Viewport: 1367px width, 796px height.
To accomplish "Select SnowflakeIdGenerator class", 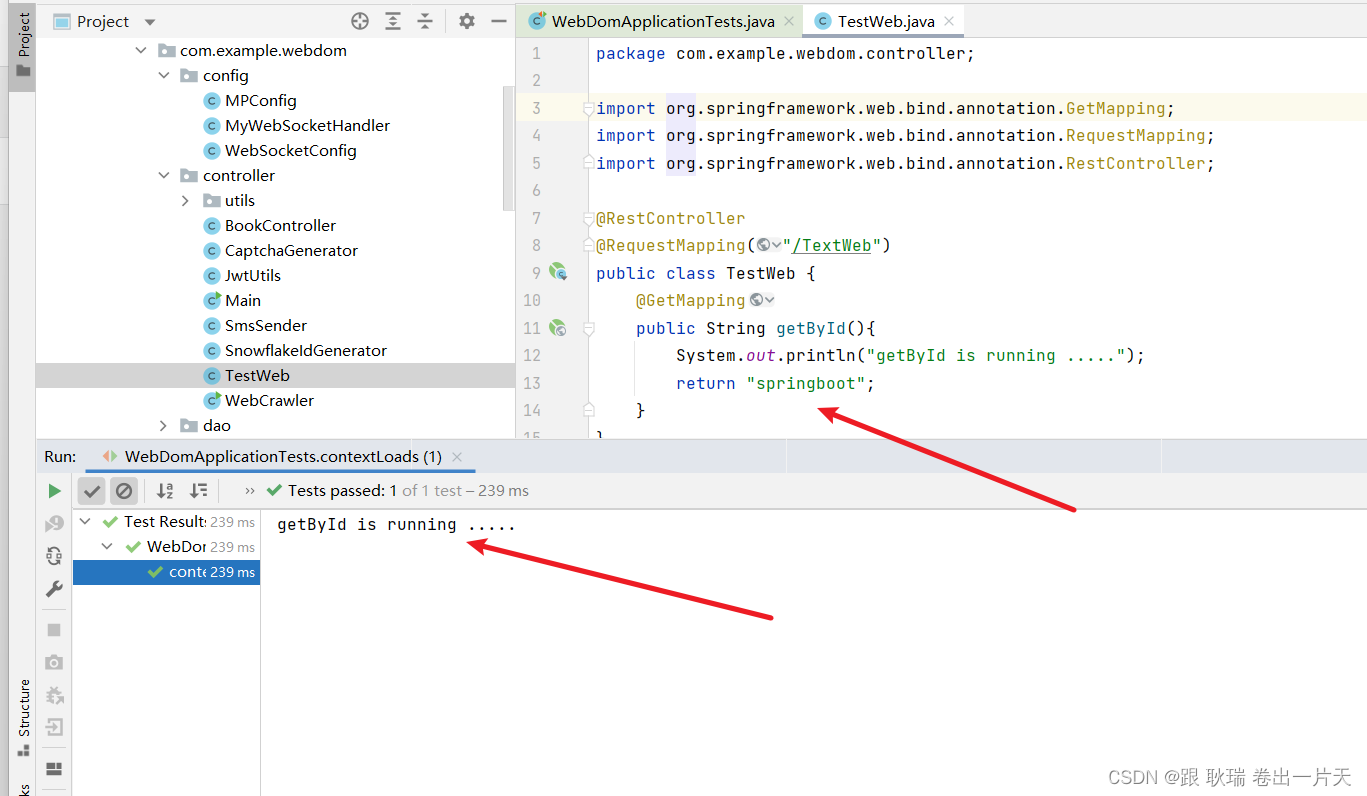I will coord(305,350).
